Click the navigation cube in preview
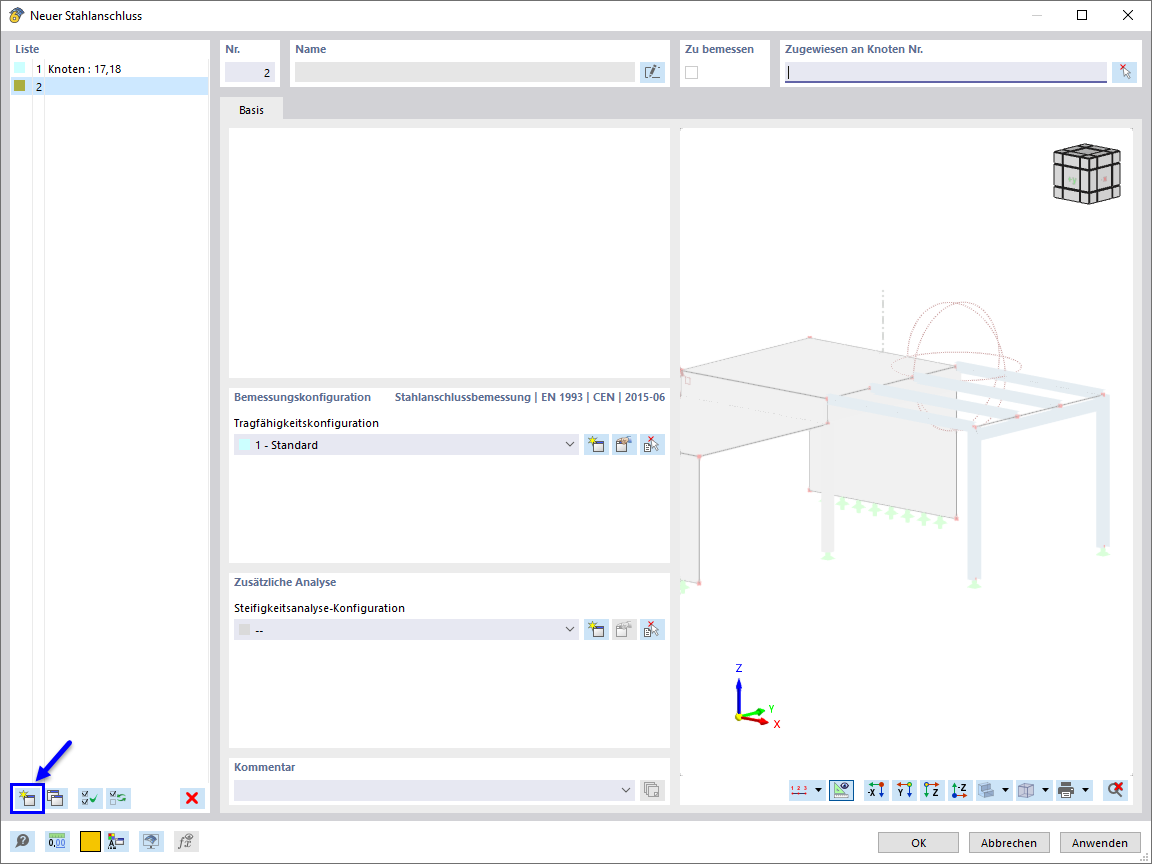The width and height of the screenshot is (1152, 864). pos(1087,173)
